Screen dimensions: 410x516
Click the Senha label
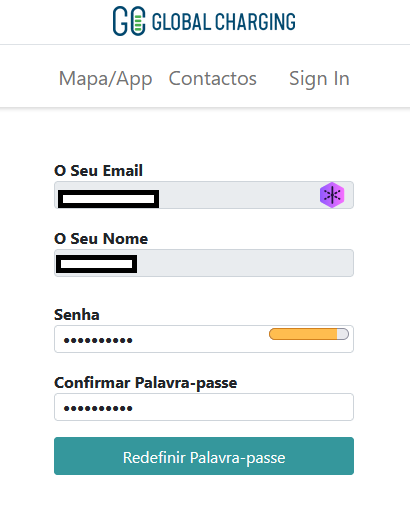(x=77, y=315)
